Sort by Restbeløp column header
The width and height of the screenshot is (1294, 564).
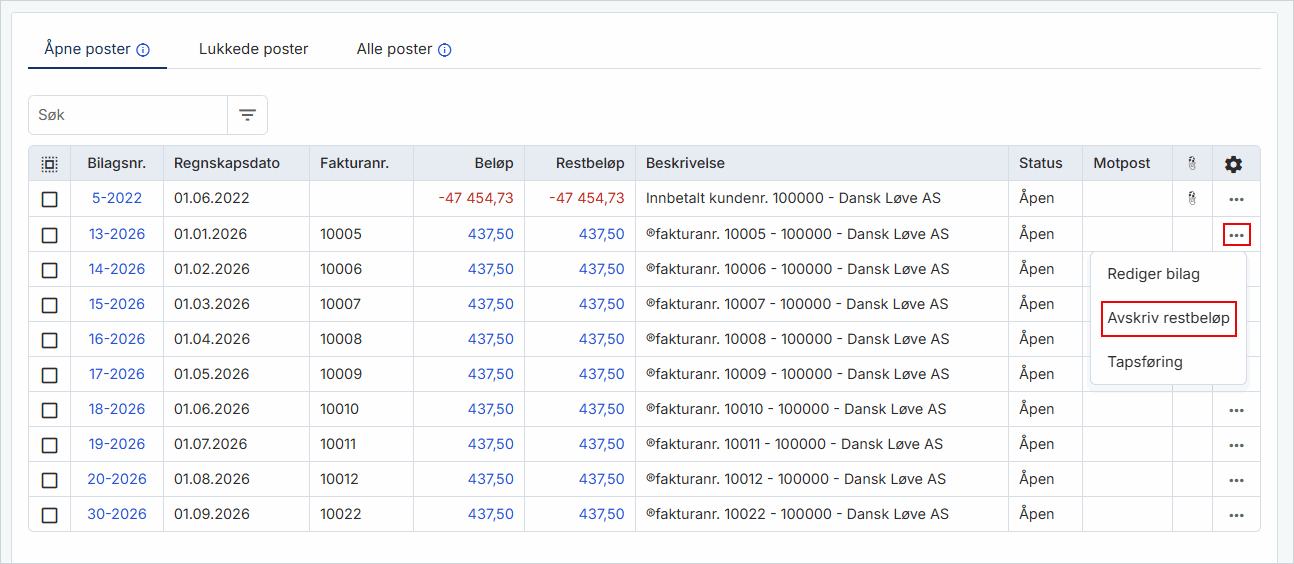pos(588,163)
